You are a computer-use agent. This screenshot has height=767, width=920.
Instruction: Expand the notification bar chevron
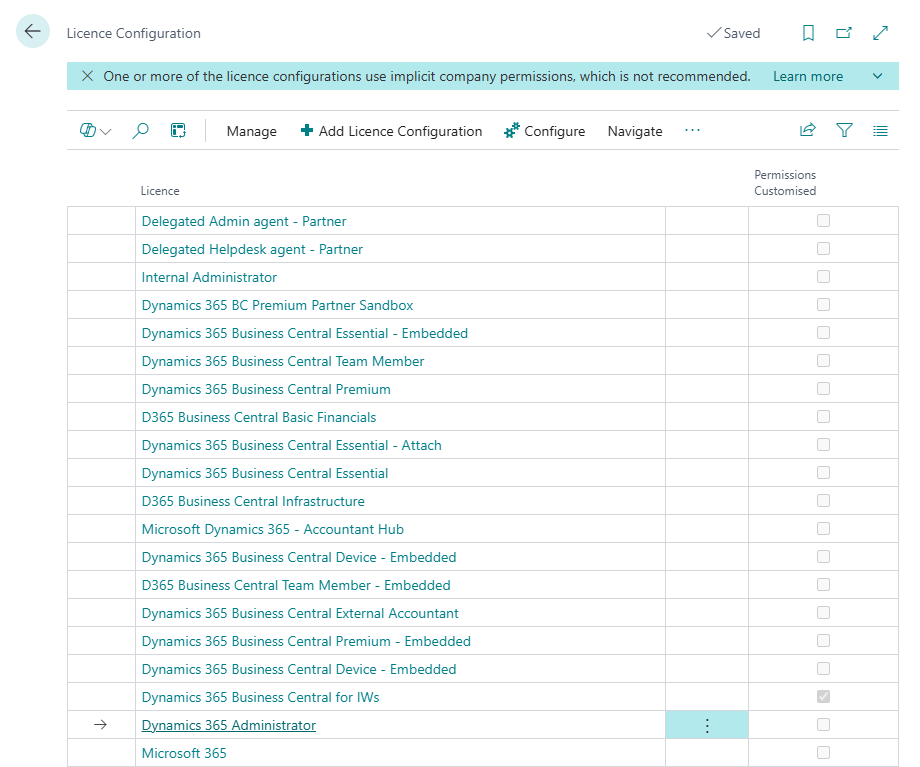point(878,76)
